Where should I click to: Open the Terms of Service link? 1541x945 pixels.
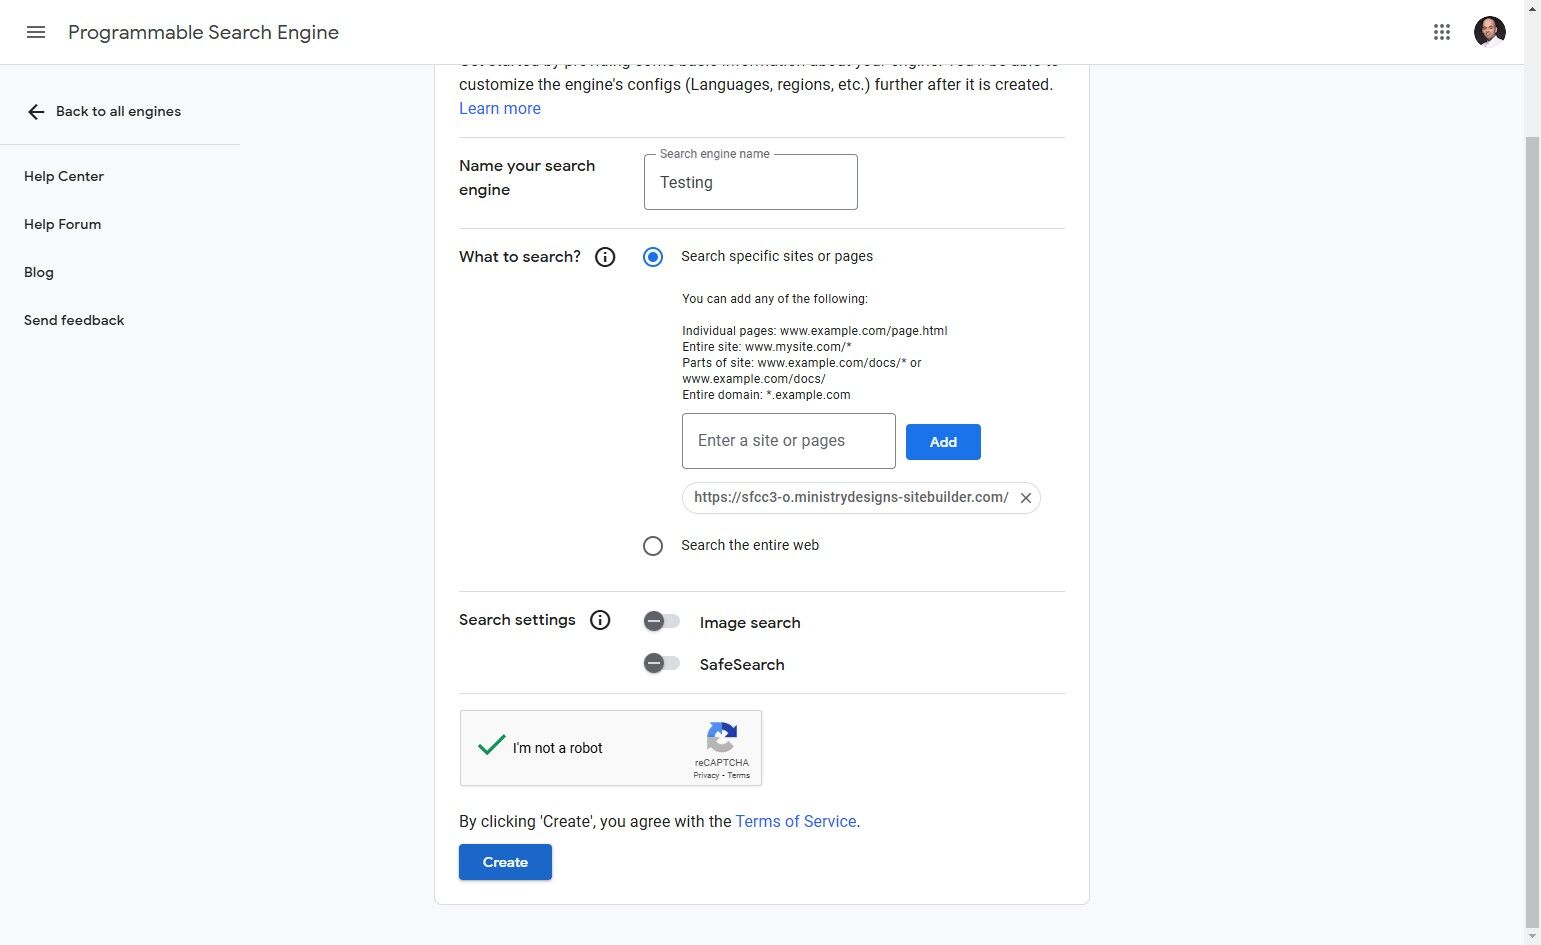pos(796,821)
